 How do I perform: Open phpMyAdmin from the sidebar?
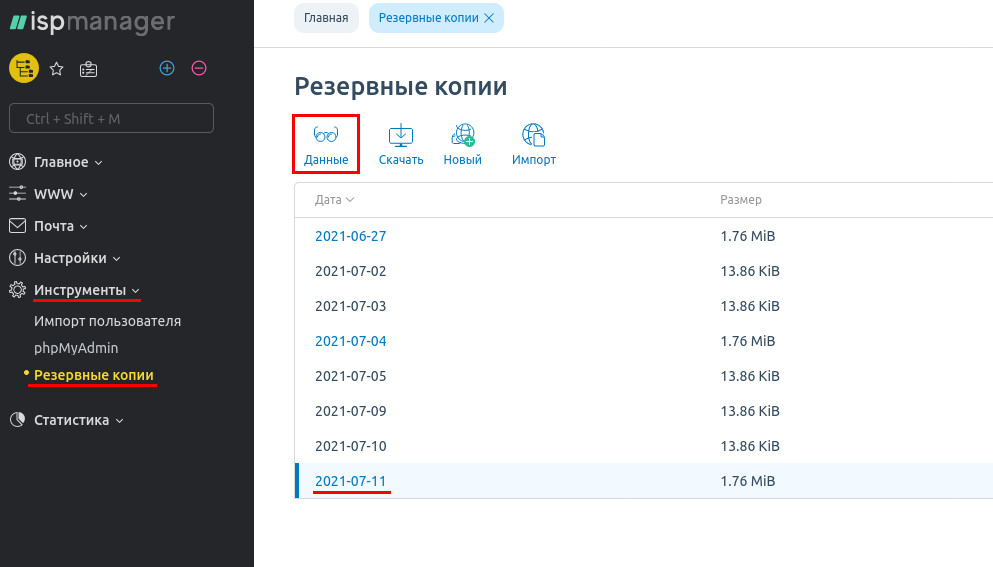(76, 348)
